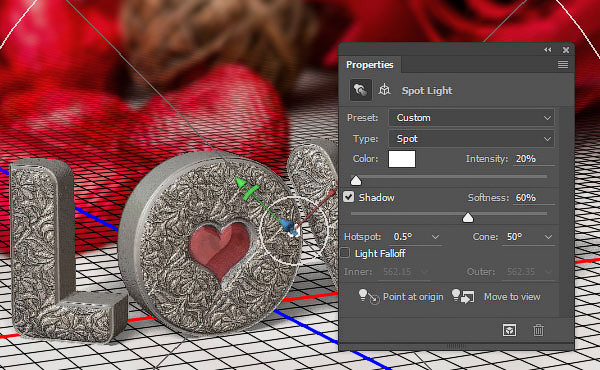The height and width of the screenshot is (370, 600).
Task: Open the Type dropdown showing Spot
Action: tap(471, 139)
